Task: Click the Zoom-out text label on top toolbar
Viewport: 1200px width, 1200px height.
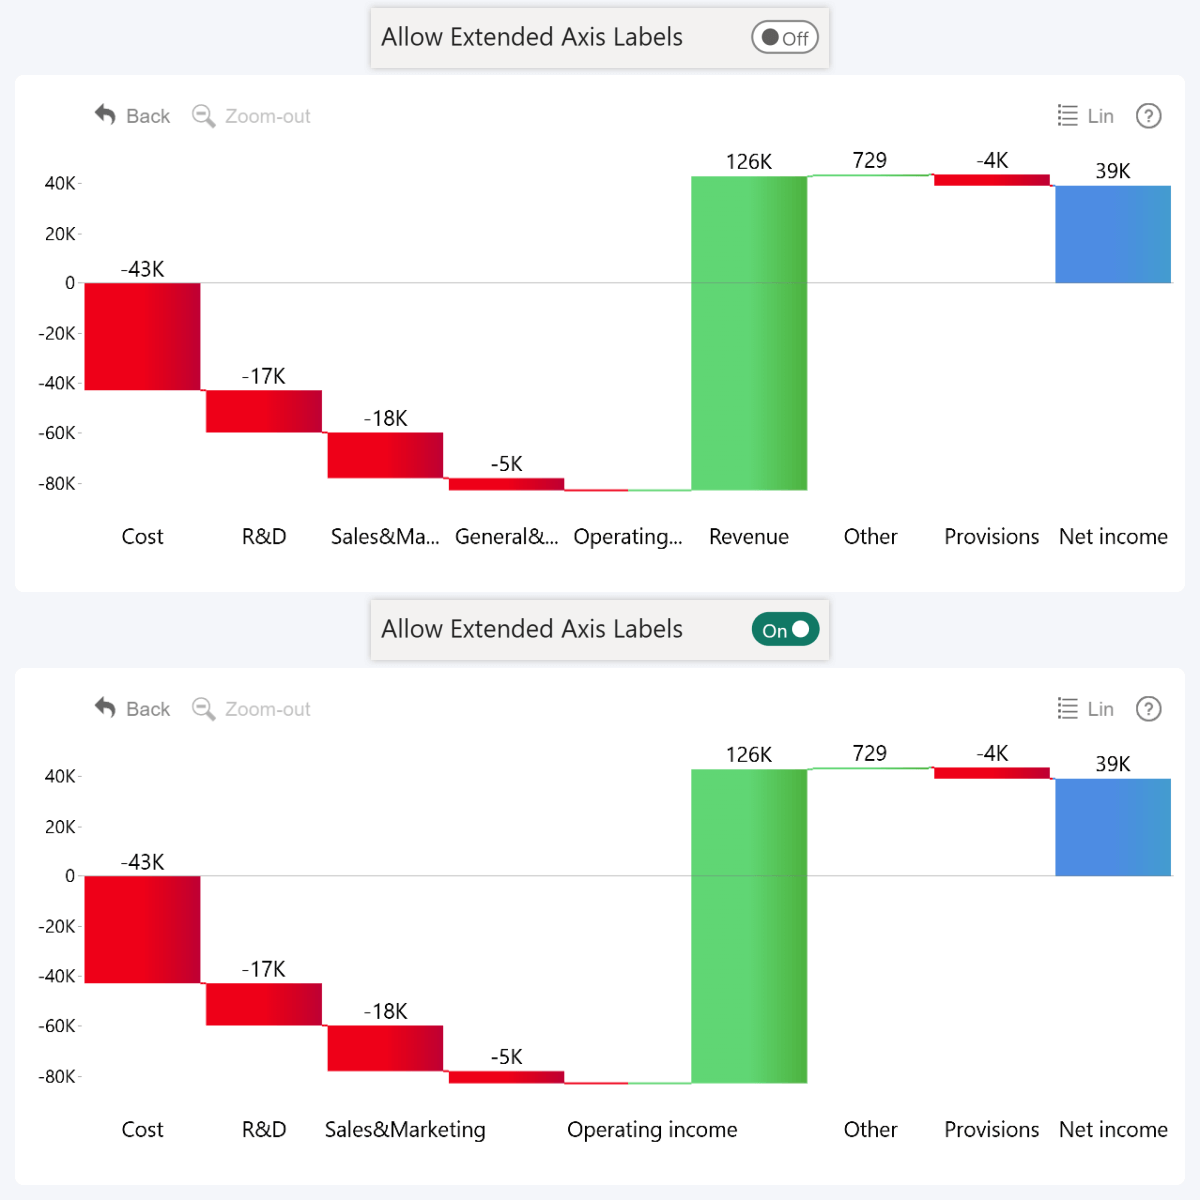Action: 268,116
